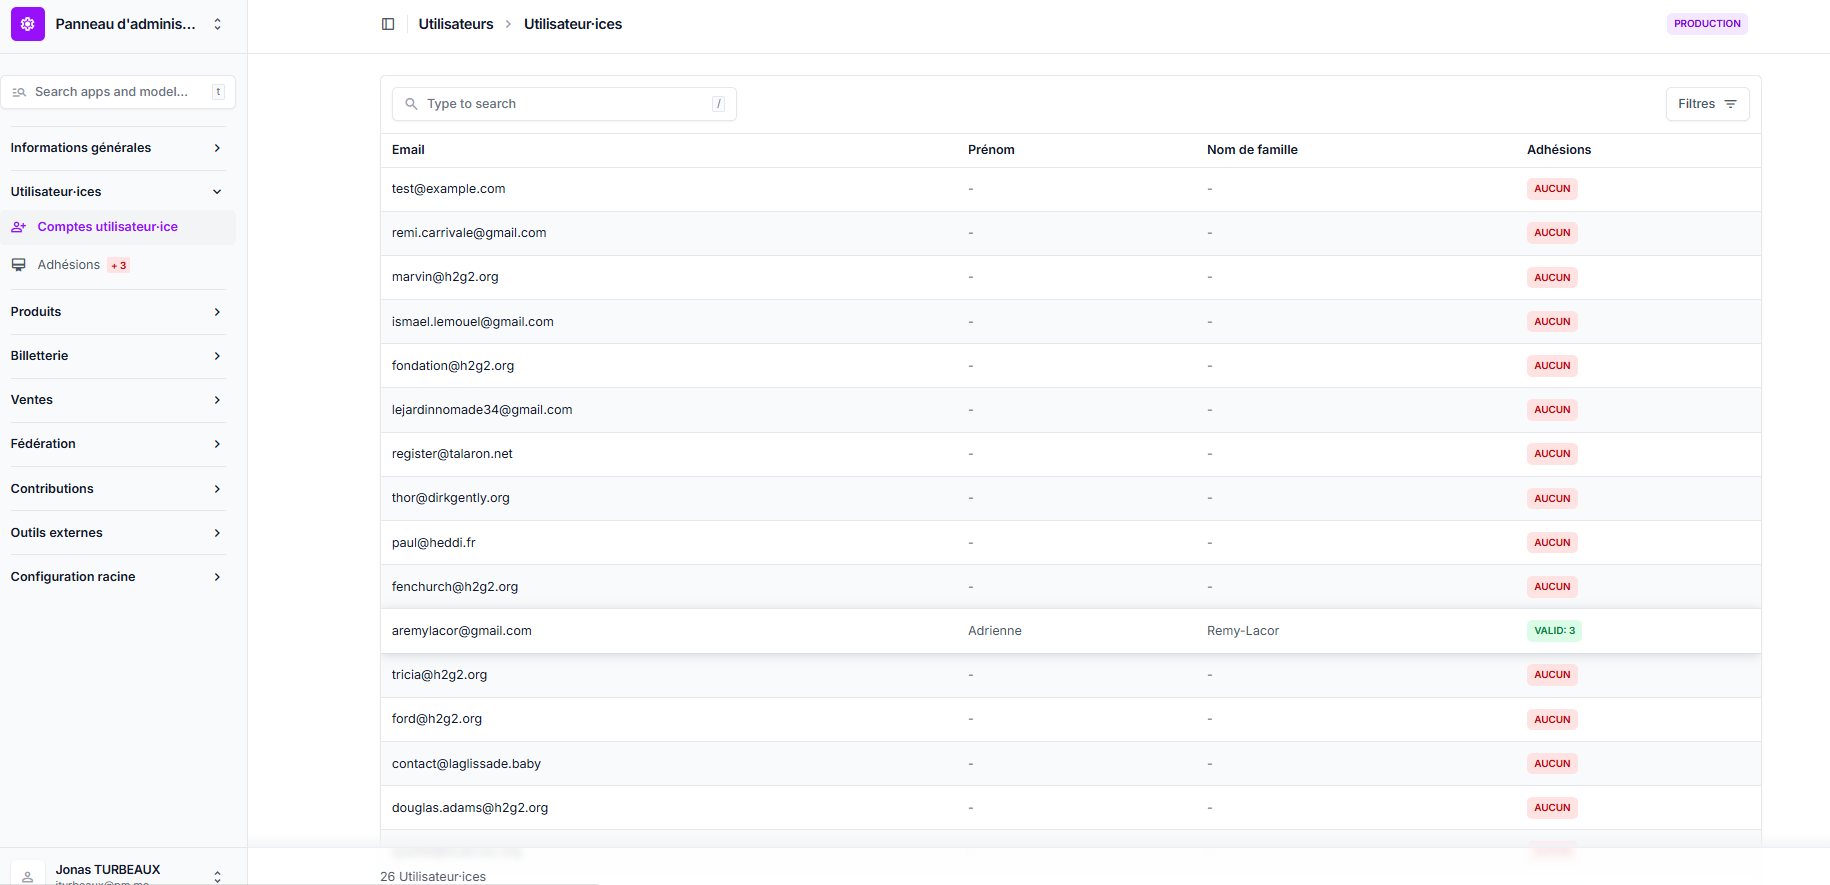Click the Adhésions sidebar icon
Viewport: 1830px width, 885px height.
click(x=19, y=265)
